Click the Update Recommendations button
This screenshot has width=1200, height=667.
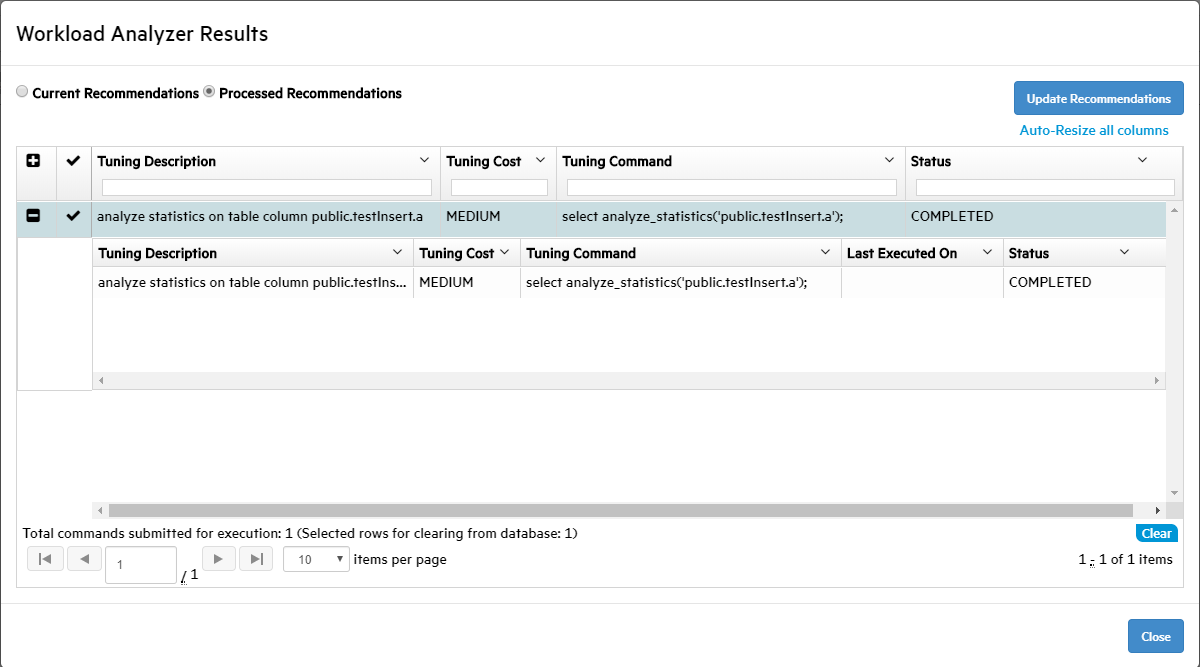click(1098, 99)
